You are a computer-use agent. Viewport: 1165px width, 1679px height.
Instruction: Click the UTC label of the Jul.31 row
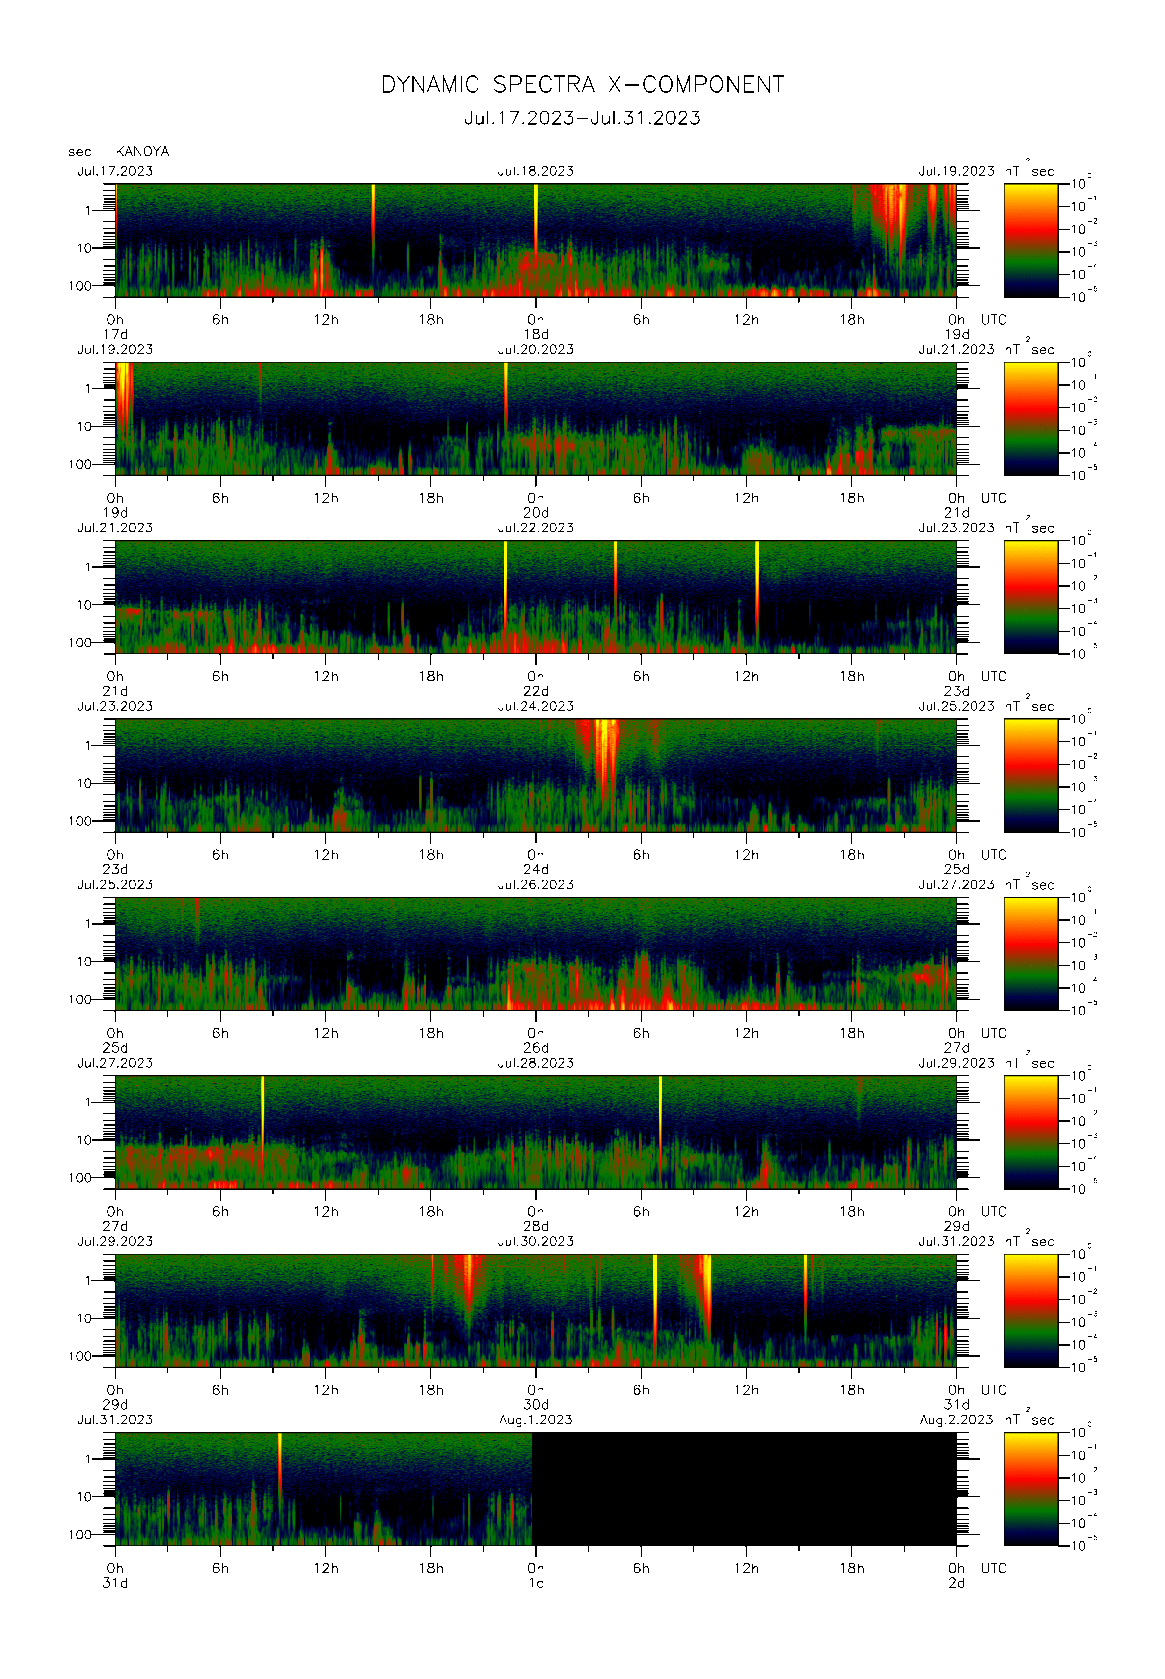(993, 1568)
